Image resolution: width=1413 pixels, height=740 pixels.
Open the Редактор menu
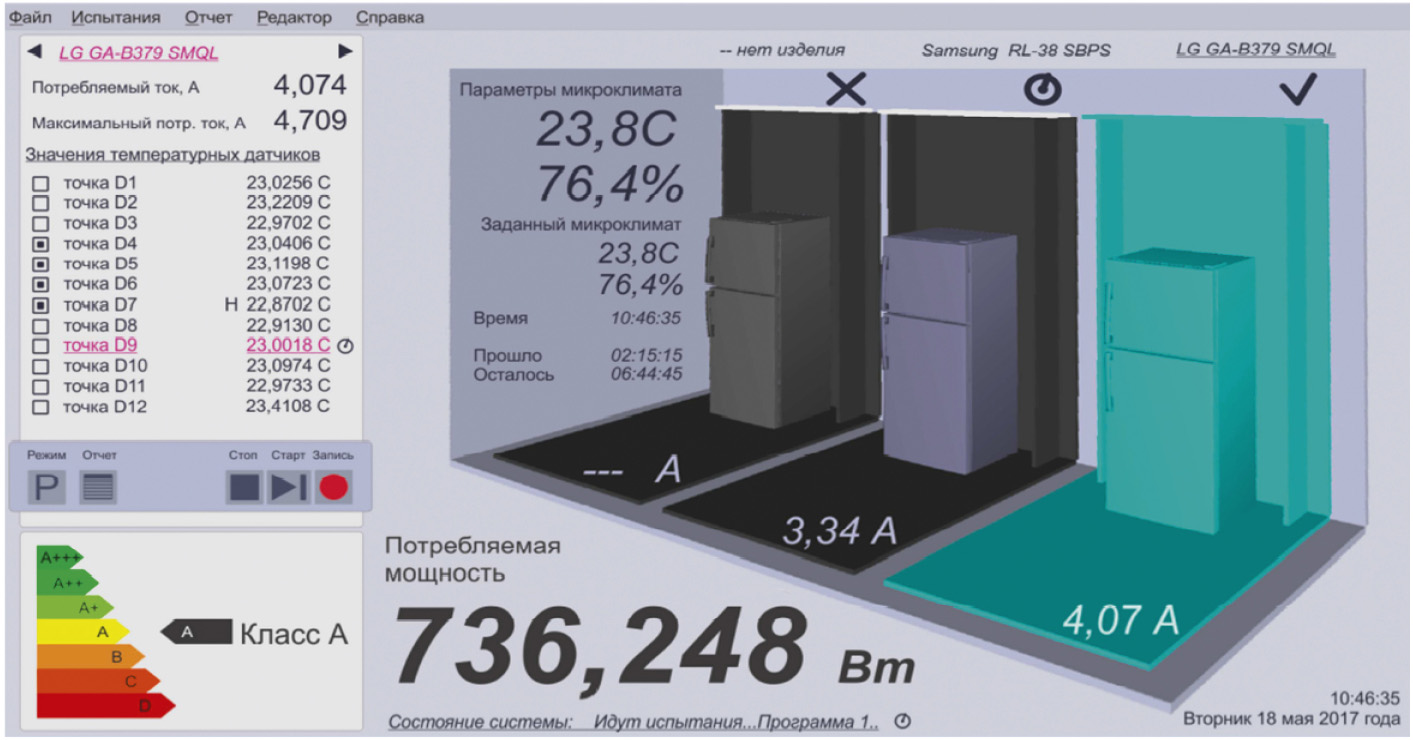coord(294,17)
